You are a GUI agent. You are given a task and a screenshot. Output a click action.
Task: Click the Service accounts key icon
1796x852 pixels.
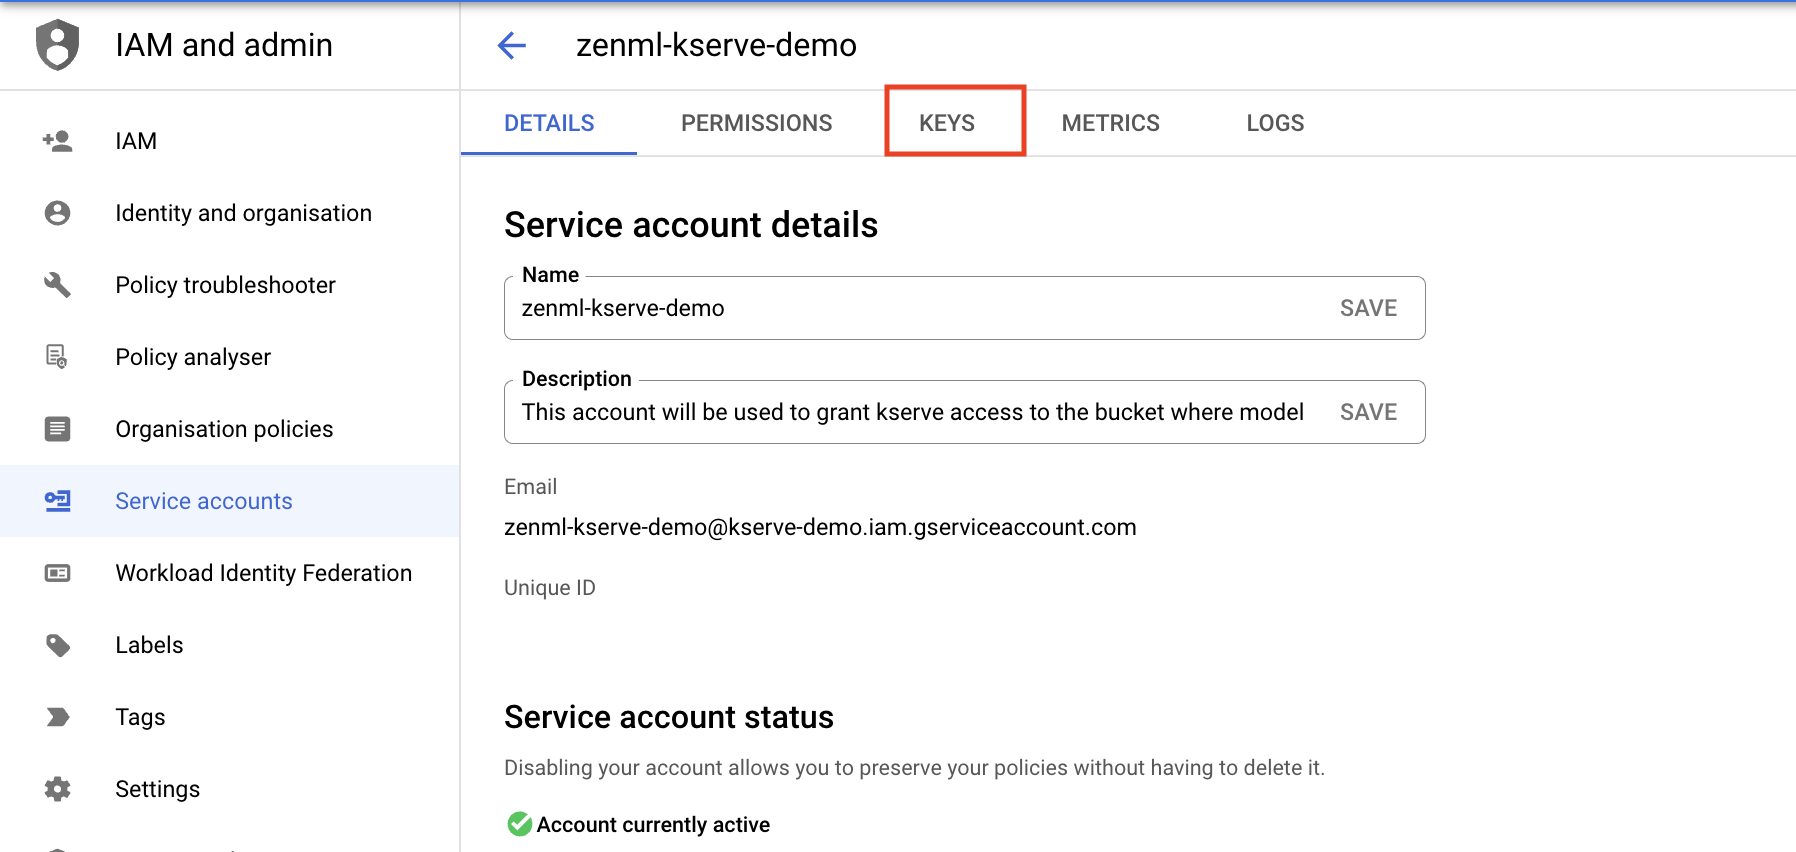pyautogui.click(x=57, y=501)
